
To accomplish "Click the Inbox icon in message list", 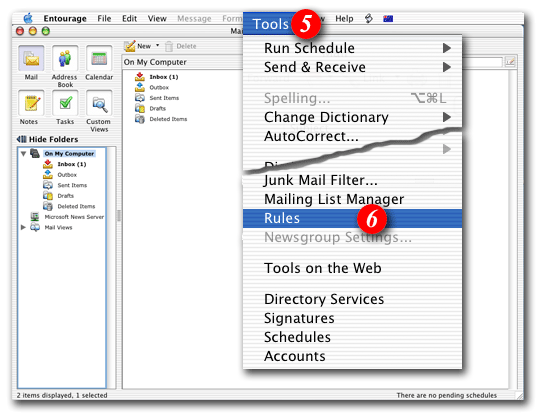I will click(x=140, y=76).
